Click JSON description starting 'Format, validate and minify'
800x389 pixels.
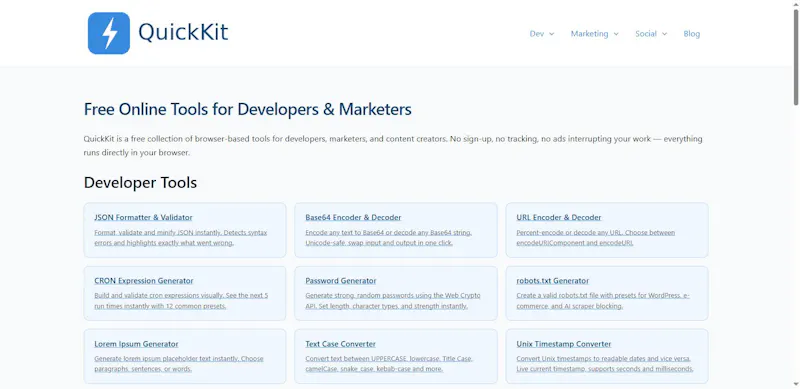(181, 238)
